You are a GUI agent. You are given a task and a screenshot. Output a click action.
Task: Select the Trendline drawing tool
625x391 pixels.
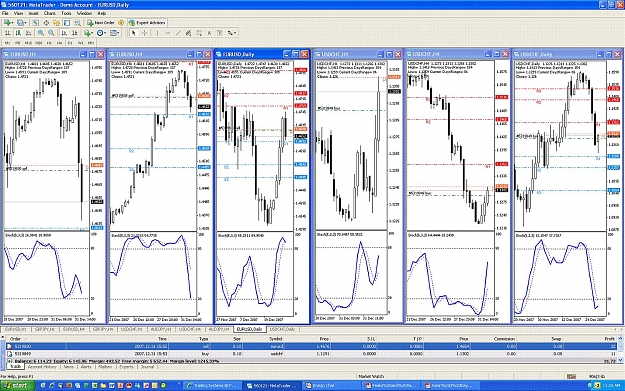click(178, 33)
